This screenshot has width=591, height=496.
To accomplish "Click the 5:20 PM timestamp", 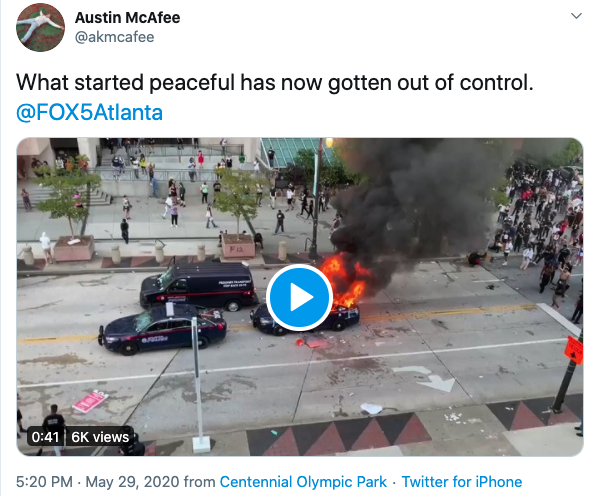I will point(44,482).
